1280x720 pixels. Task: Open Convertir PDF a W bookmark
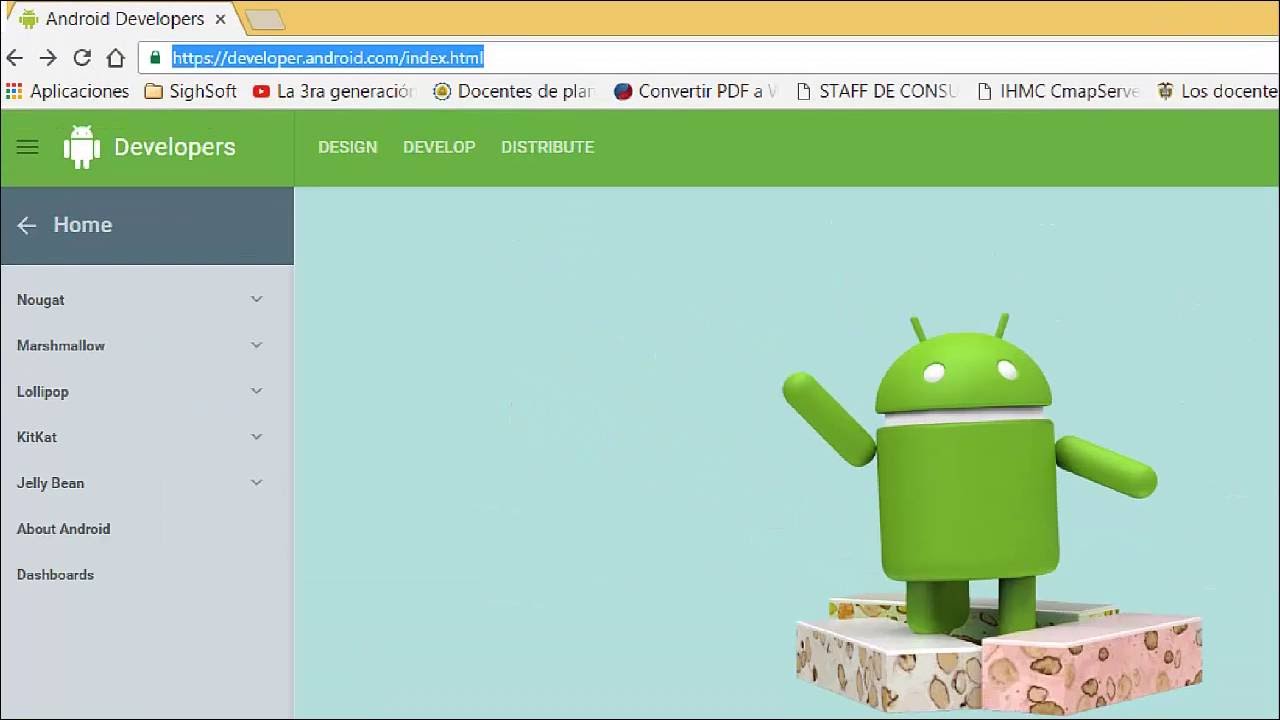(x=696, y=91)
